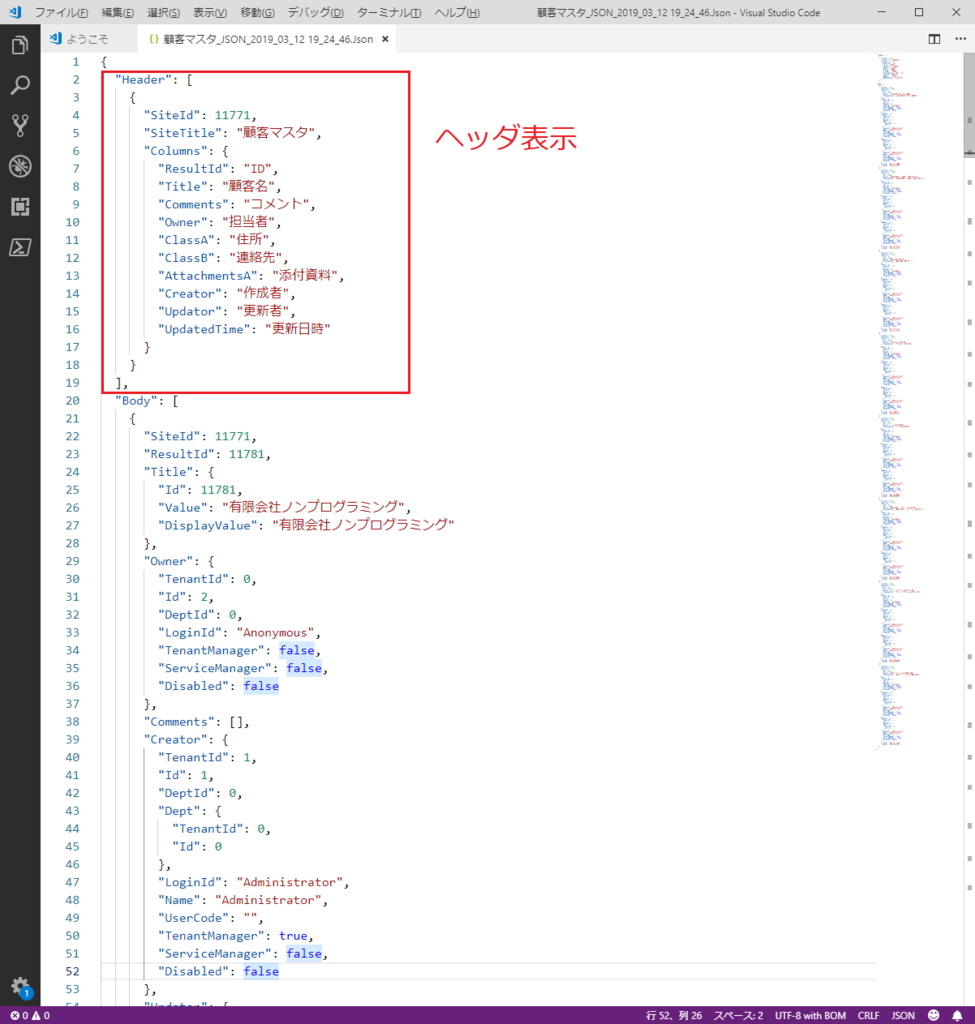Click the VS Code logo in title bar
Screen dimensions: 975x1024
pos(14,12)
